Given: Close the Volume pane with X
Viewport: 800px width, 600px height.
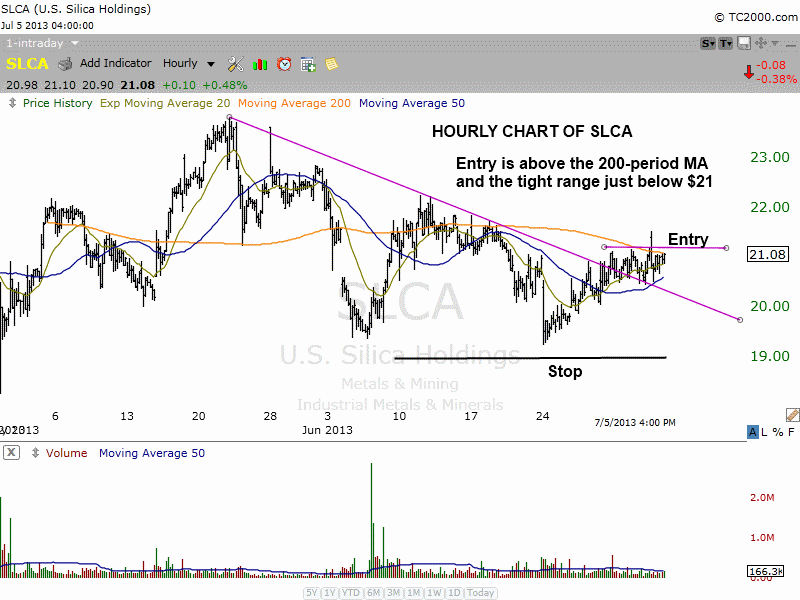Looking at the screenshot, I should tap(11, 453).
